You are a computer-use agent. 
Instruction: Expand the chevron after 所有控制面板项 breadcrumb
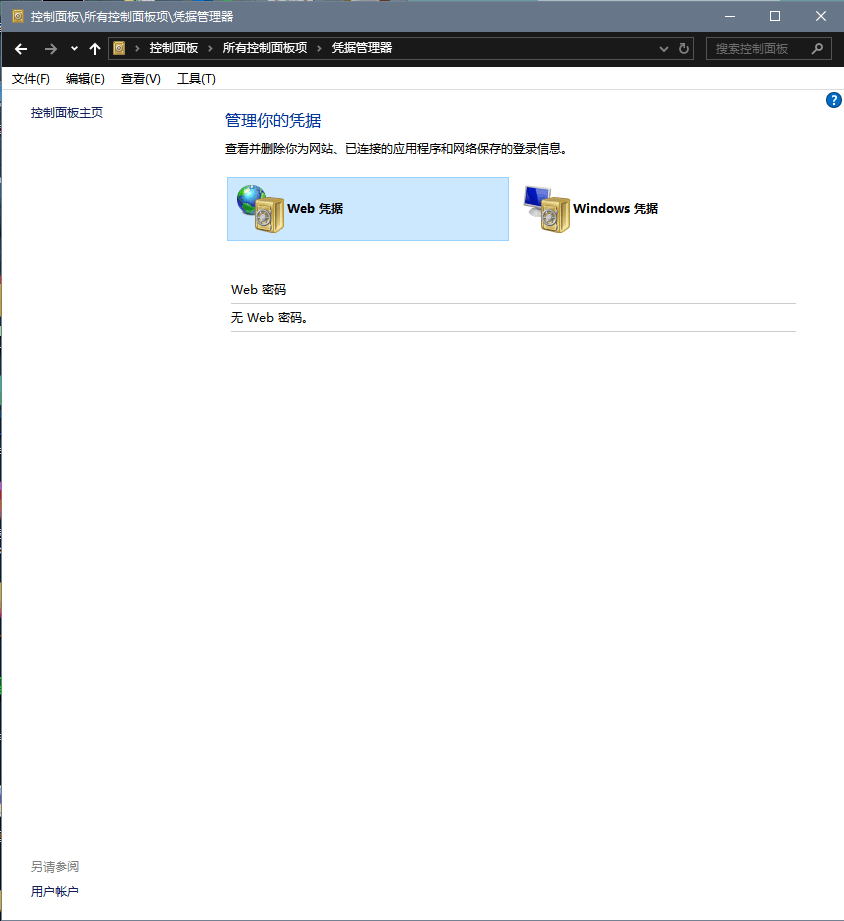click(x=320, y=48)
